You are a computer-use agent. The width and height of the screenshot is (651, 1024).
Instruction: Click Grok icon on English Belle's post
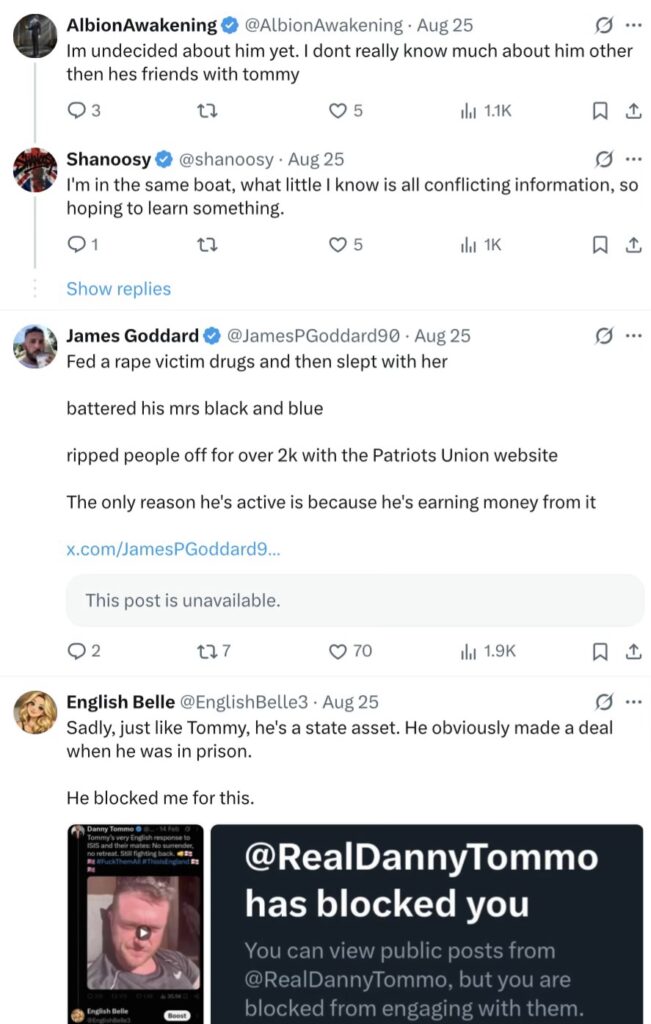tap(604, 702)
